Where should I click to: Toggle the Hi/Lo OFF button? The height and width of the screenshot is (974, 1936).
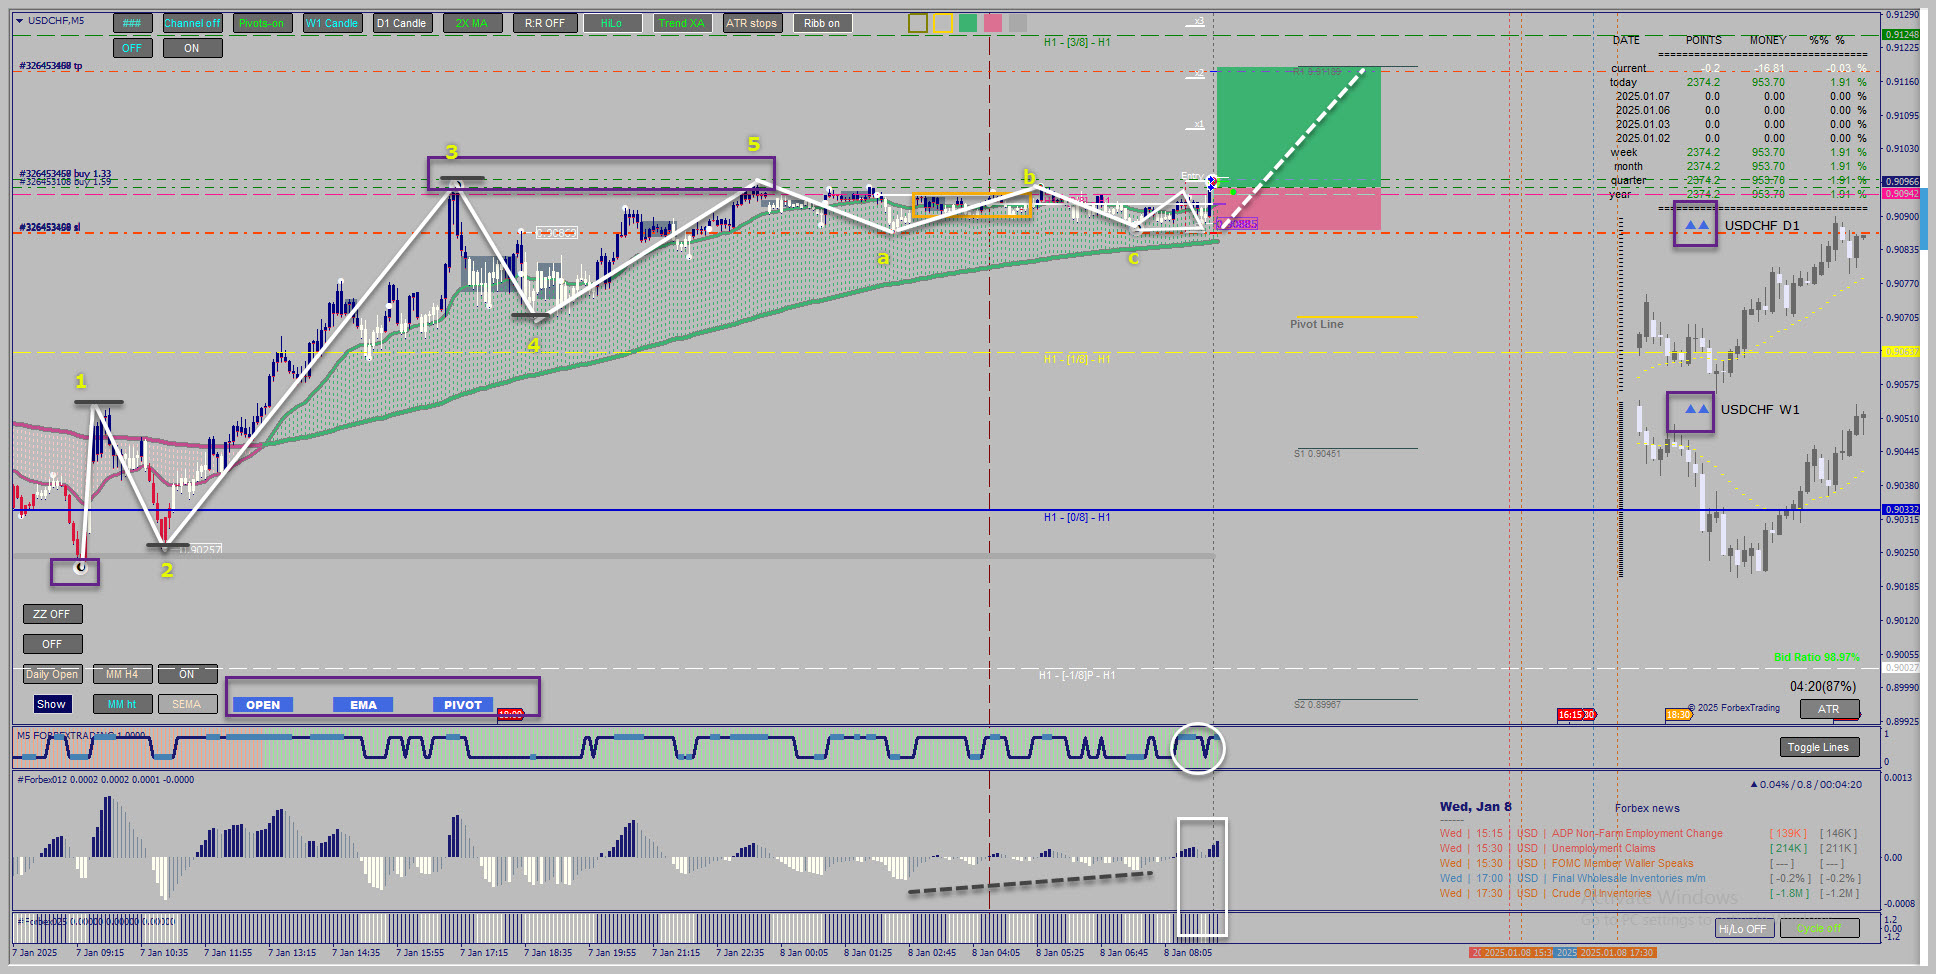click(x=1743, y=928)
